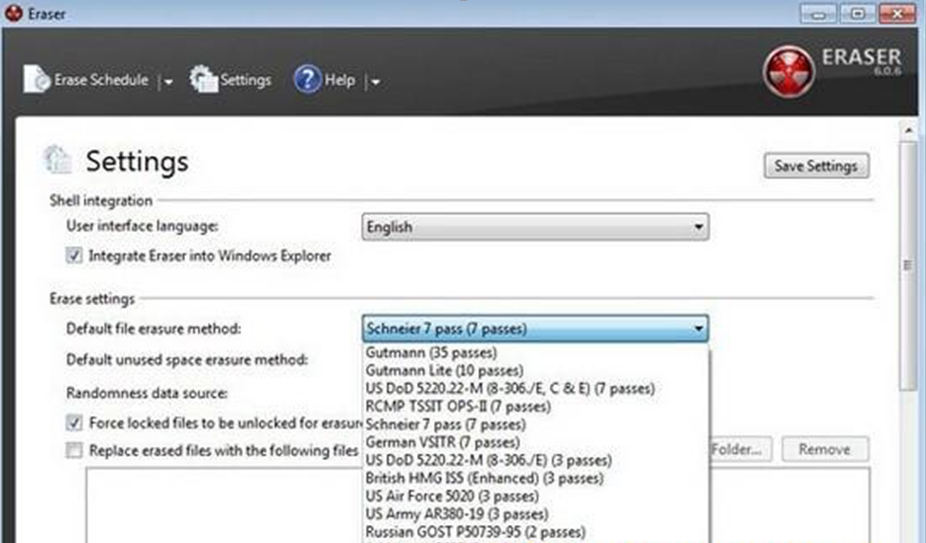Viewport: 926px width, 543px height.
Task: Choose RCMP TSSIT OPS-II (7 passes)
Action: pyautogui.click(x=535, y=407)
